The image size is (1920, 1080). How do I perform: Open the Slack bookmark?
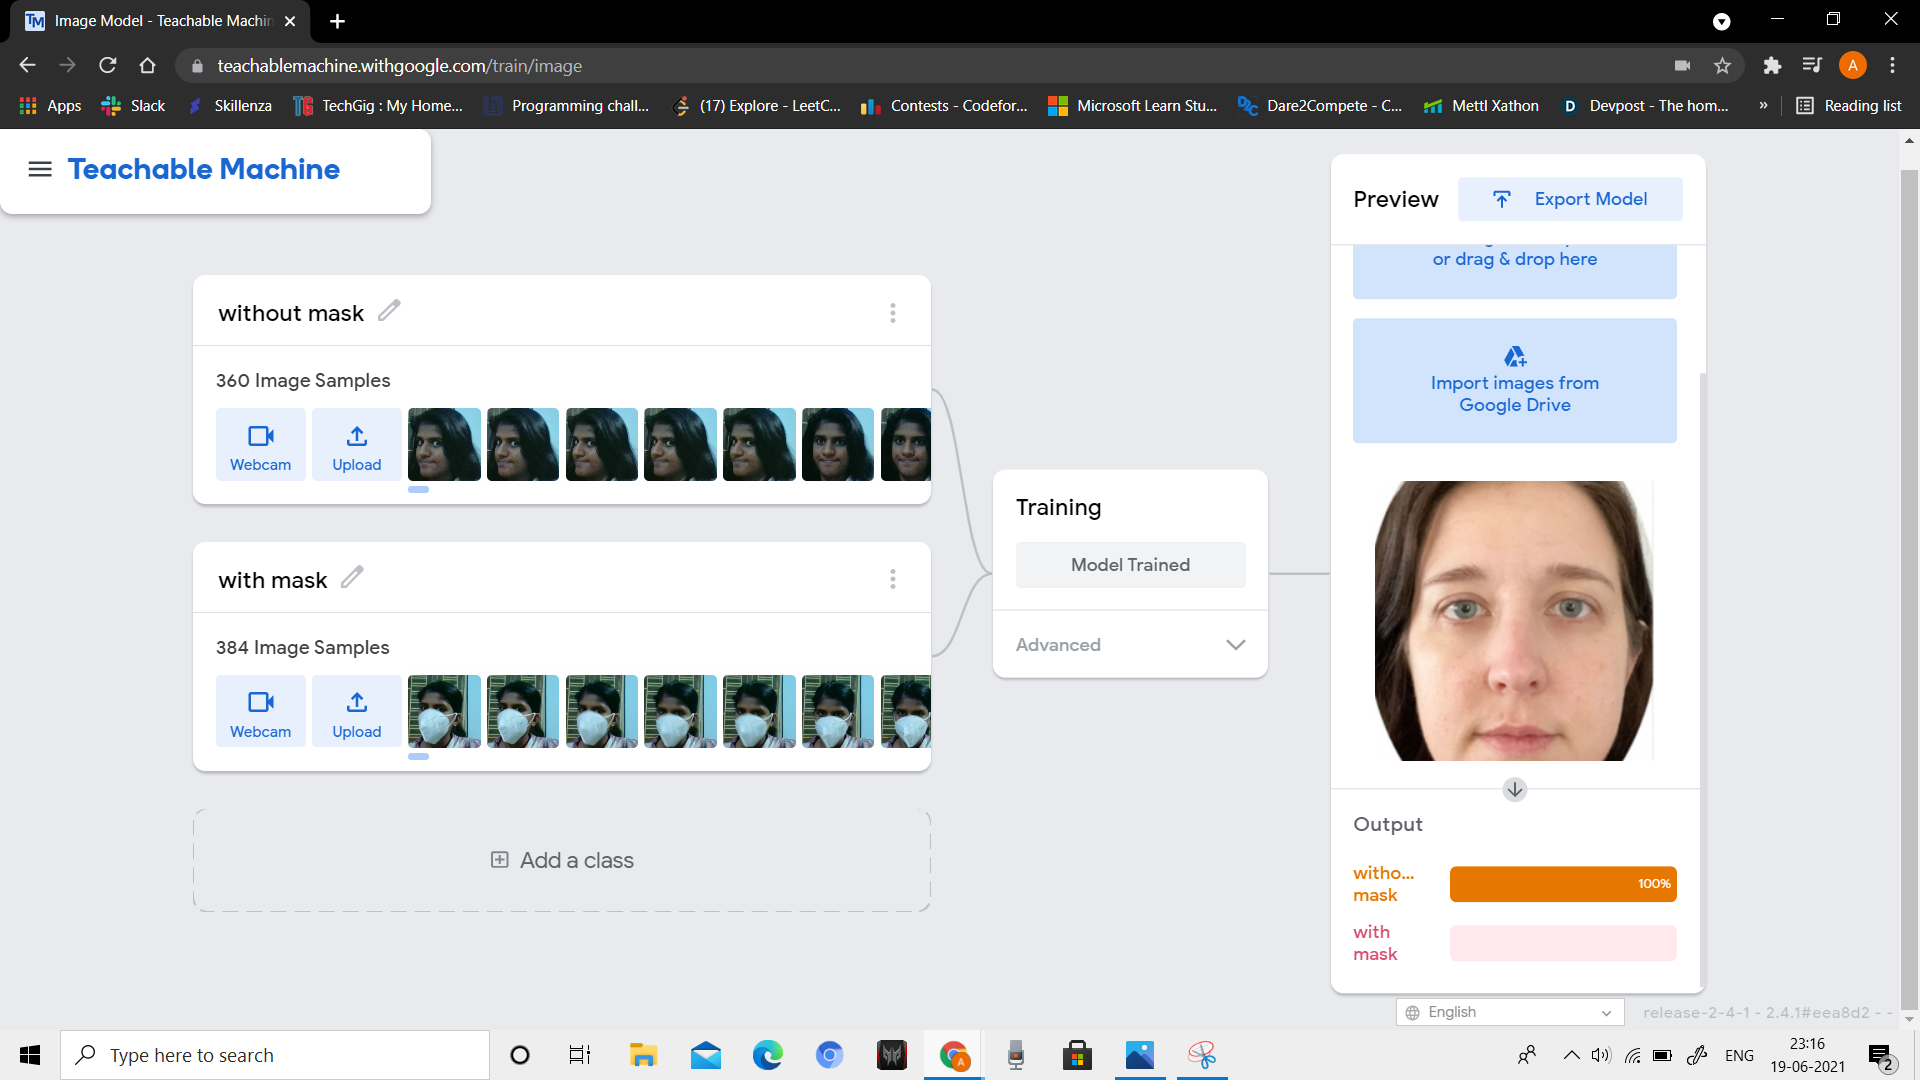point(134,106)
